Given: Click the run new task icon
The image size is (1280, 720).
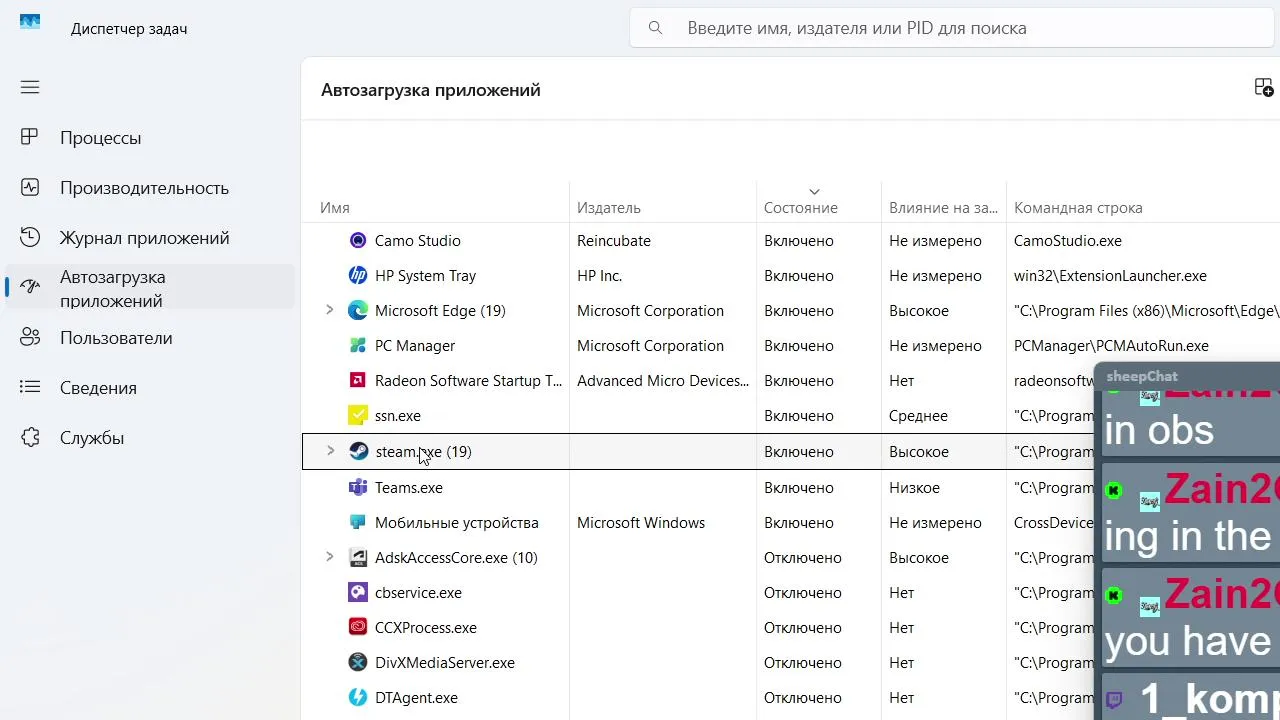Looking at the screenshot, I should pos(1263,88).
